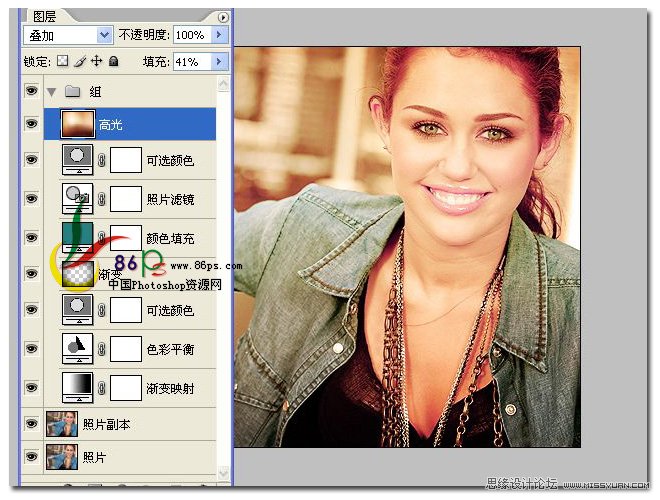
Task: Select the 照片滤镜 layer name
Action: pos(170,199)
